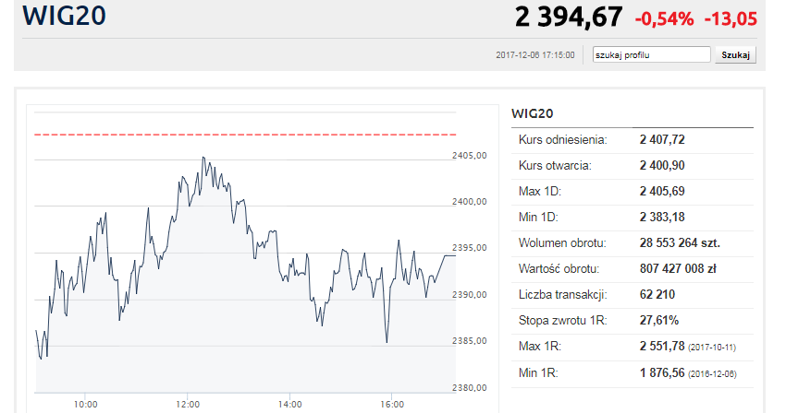Click the 12:00 time axis label

pos(187,404)
